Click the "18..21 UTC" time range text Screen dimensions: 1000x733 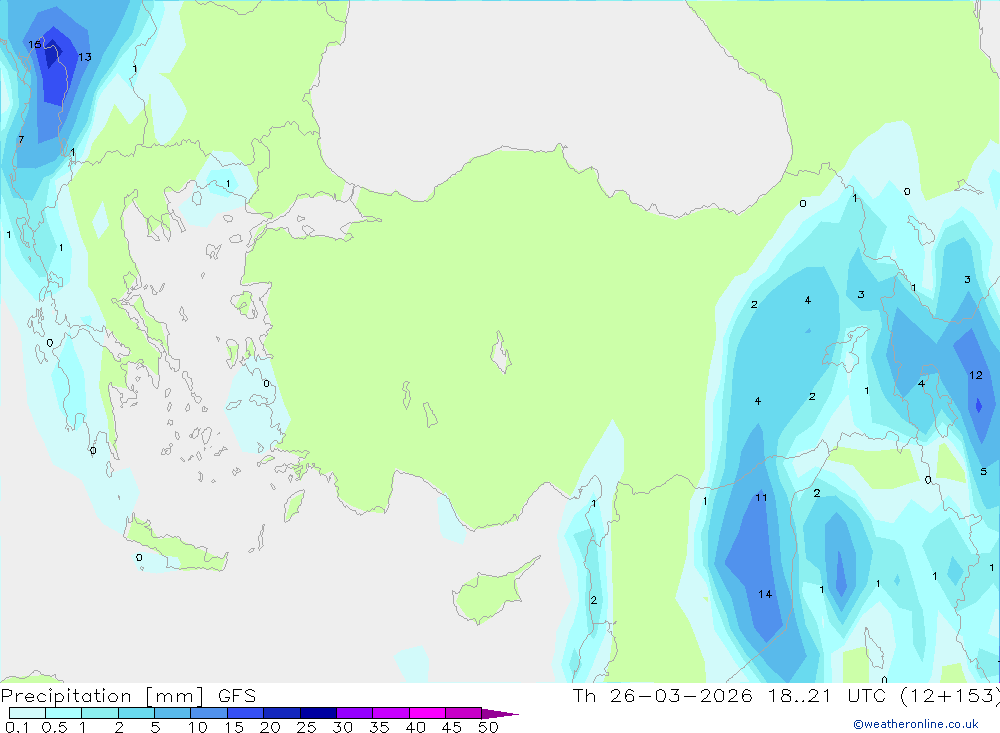tap(832, 695)
